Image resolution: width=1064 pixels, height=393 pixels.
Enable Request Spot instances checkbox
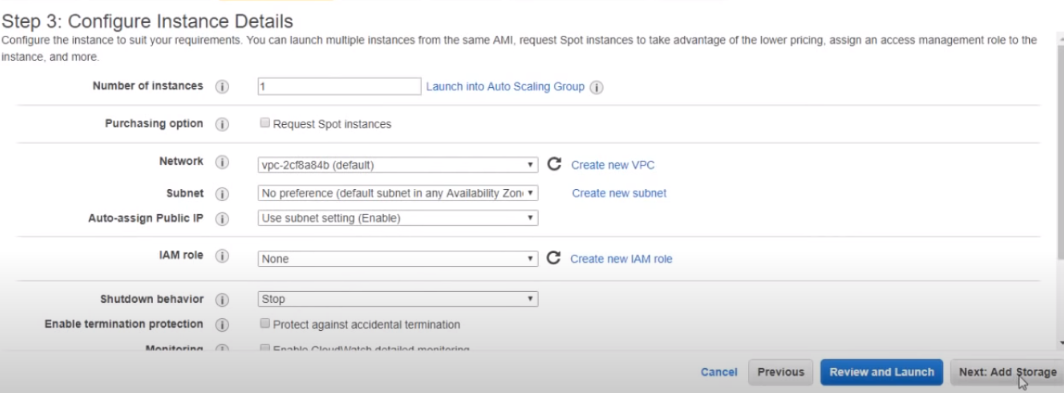pos(265,124)
